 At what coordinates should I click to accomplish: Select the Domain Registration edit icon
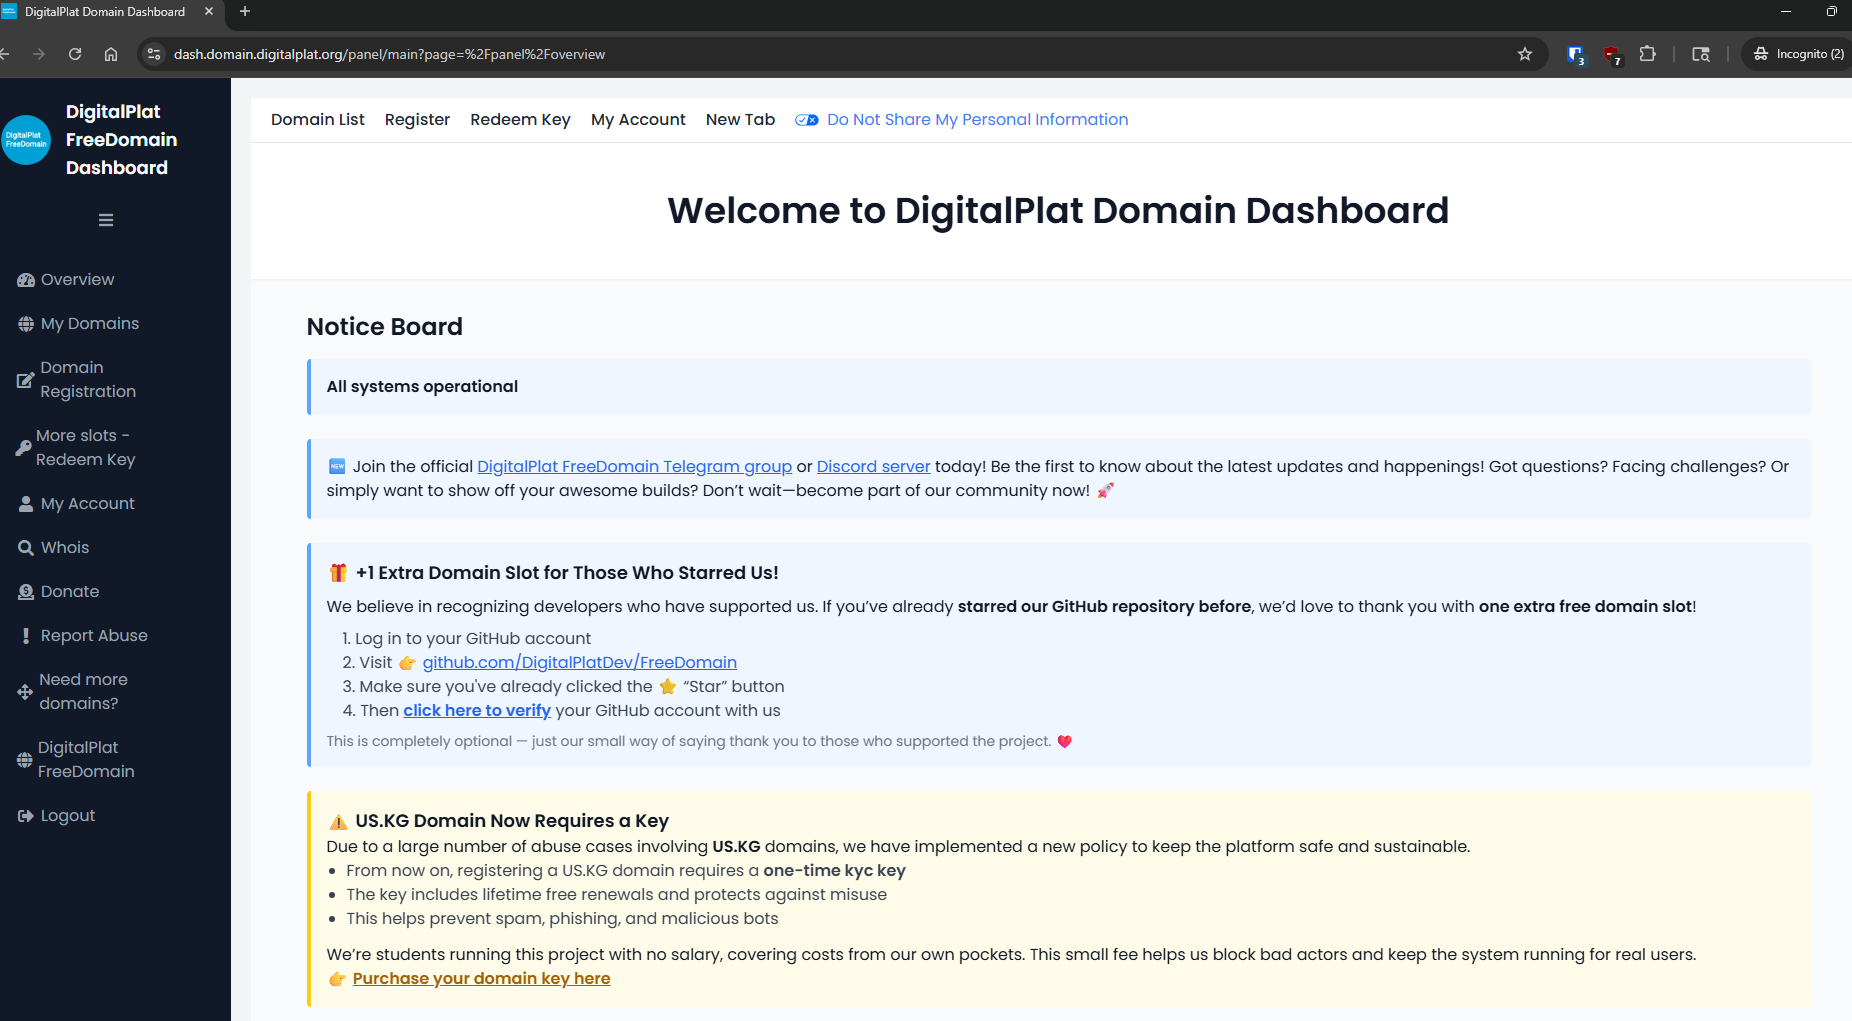26,380
